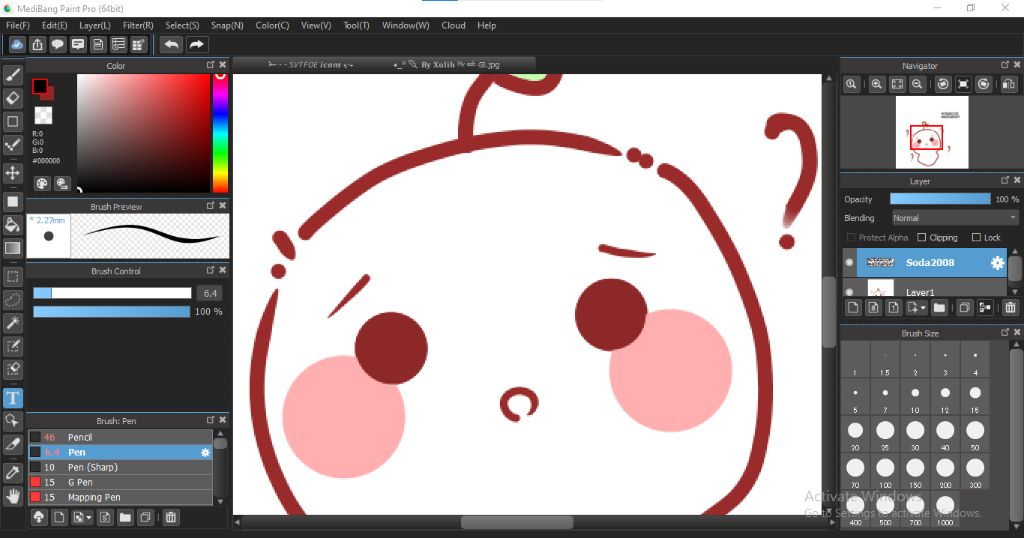Undock the Navigator panel

(1005, 65)
